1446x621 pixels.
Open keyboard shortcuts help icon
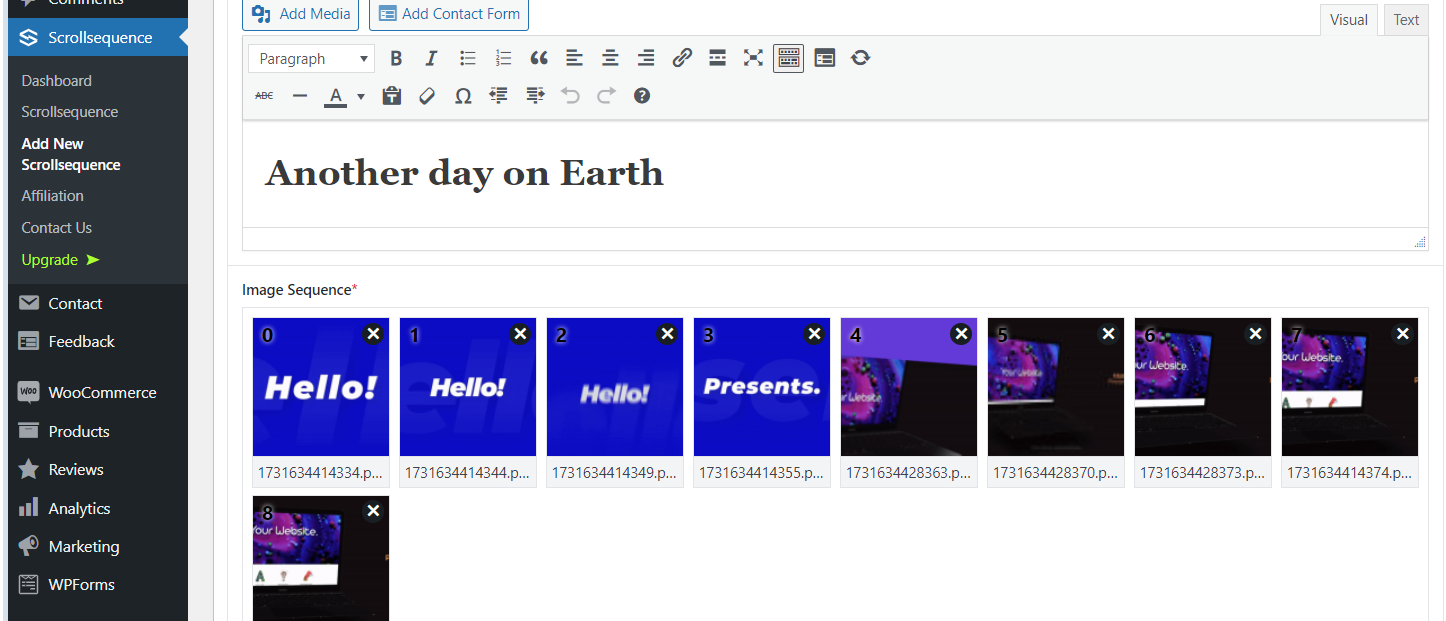(642, 96)
